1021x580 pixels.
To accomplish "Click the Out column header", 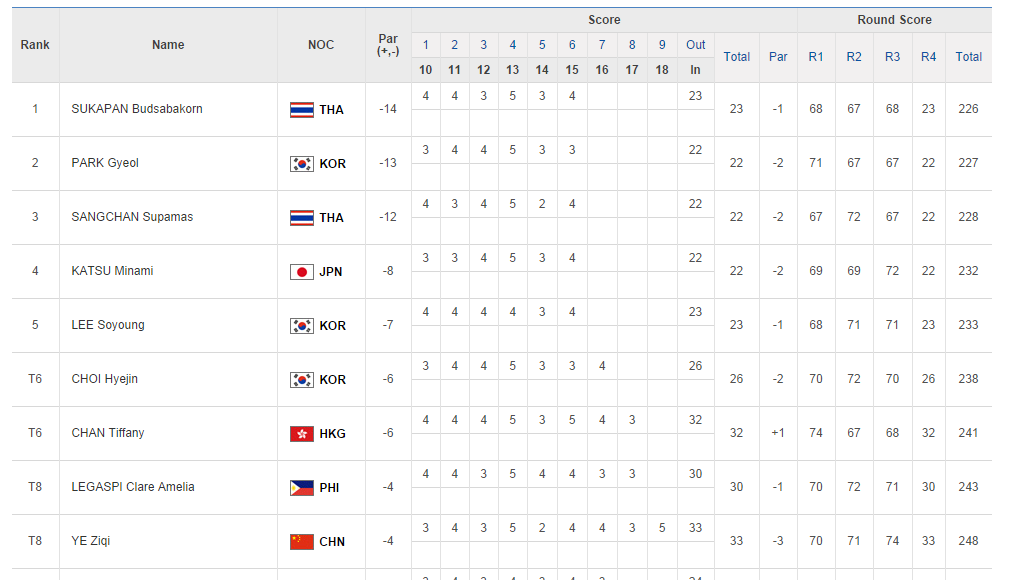I will [x=696, y=45].
